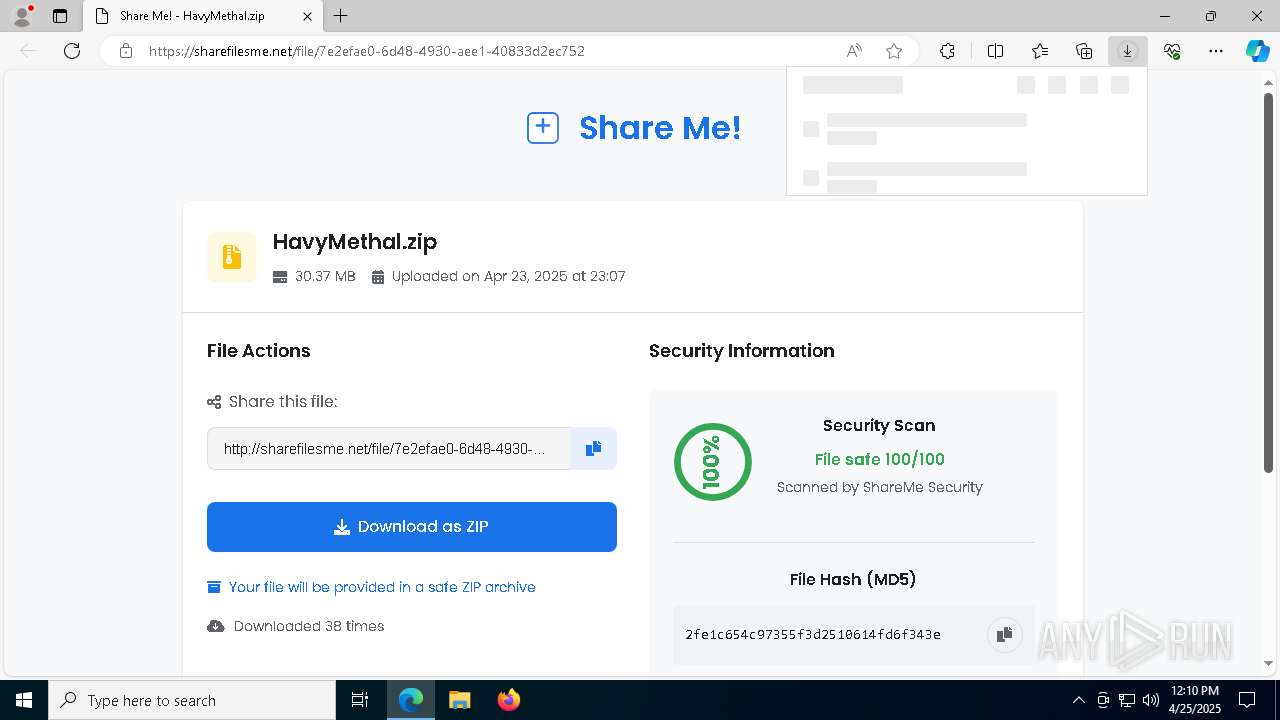This screenshot has width=1280, height=720.
Task: Click the Download as ZIP button
Action: tap(412, 527)
